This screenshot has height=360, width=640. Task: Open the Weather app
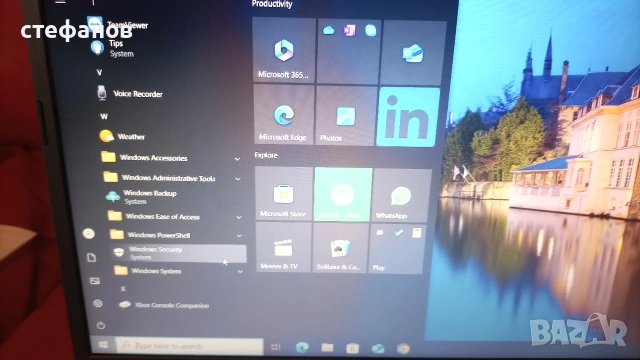coord(122,136)
